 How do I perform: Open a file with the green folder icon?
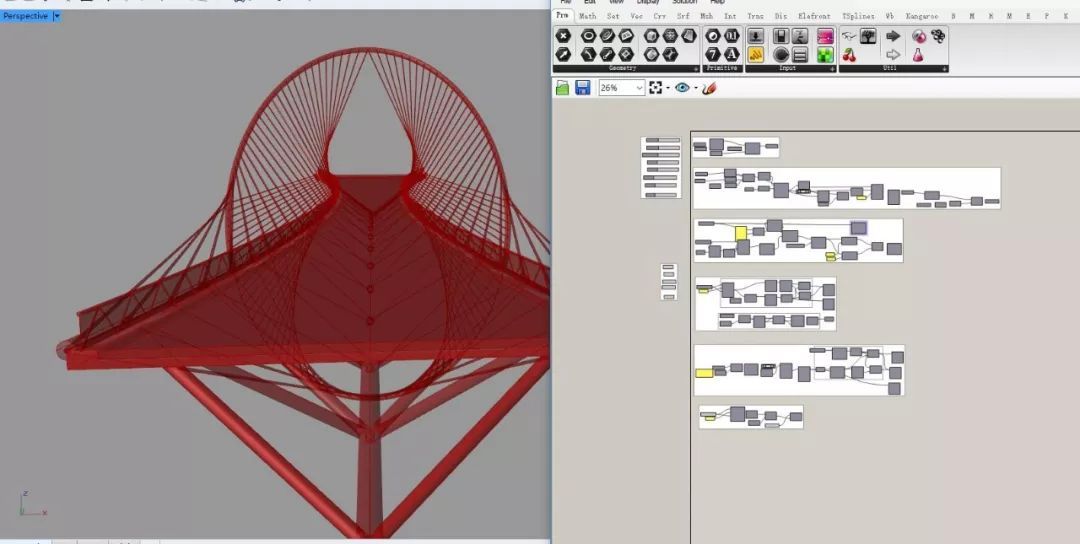(x=563, y=87)
